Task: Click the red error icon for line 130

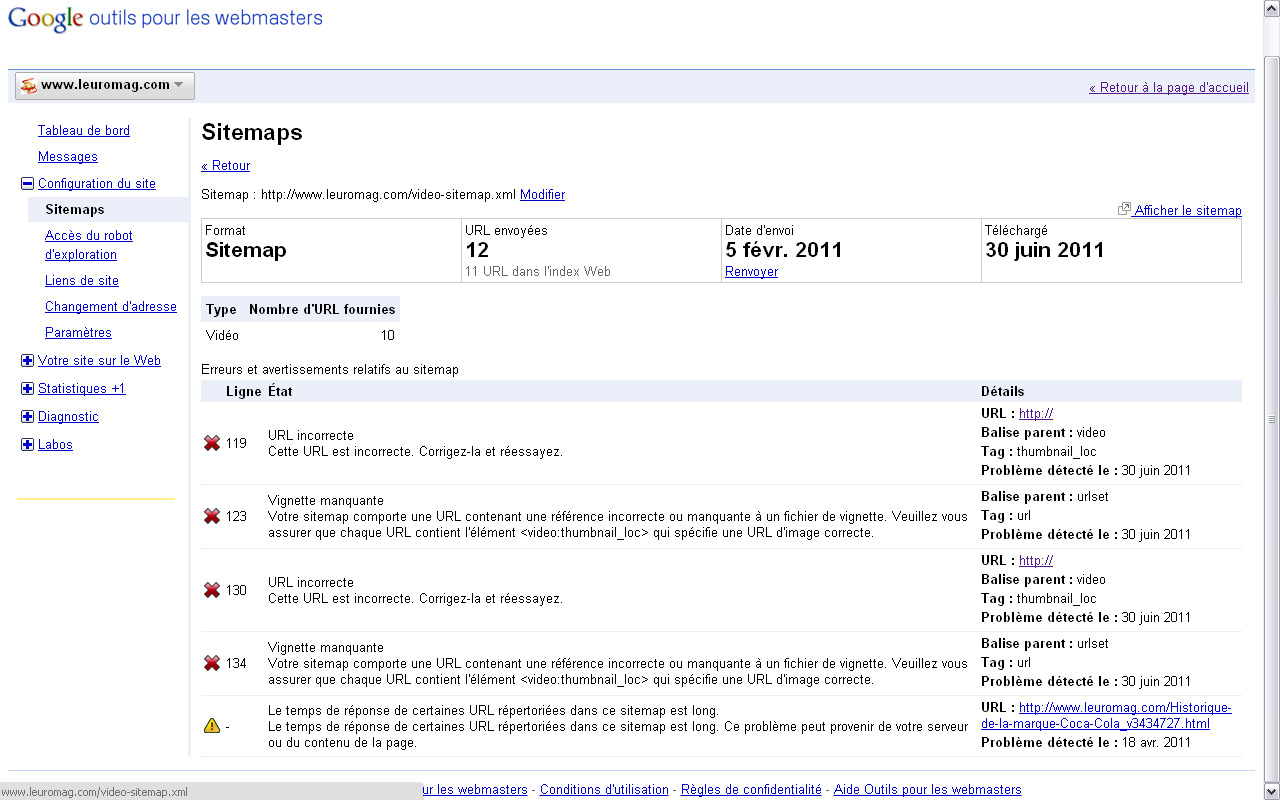Action: [x=212, y=590]
